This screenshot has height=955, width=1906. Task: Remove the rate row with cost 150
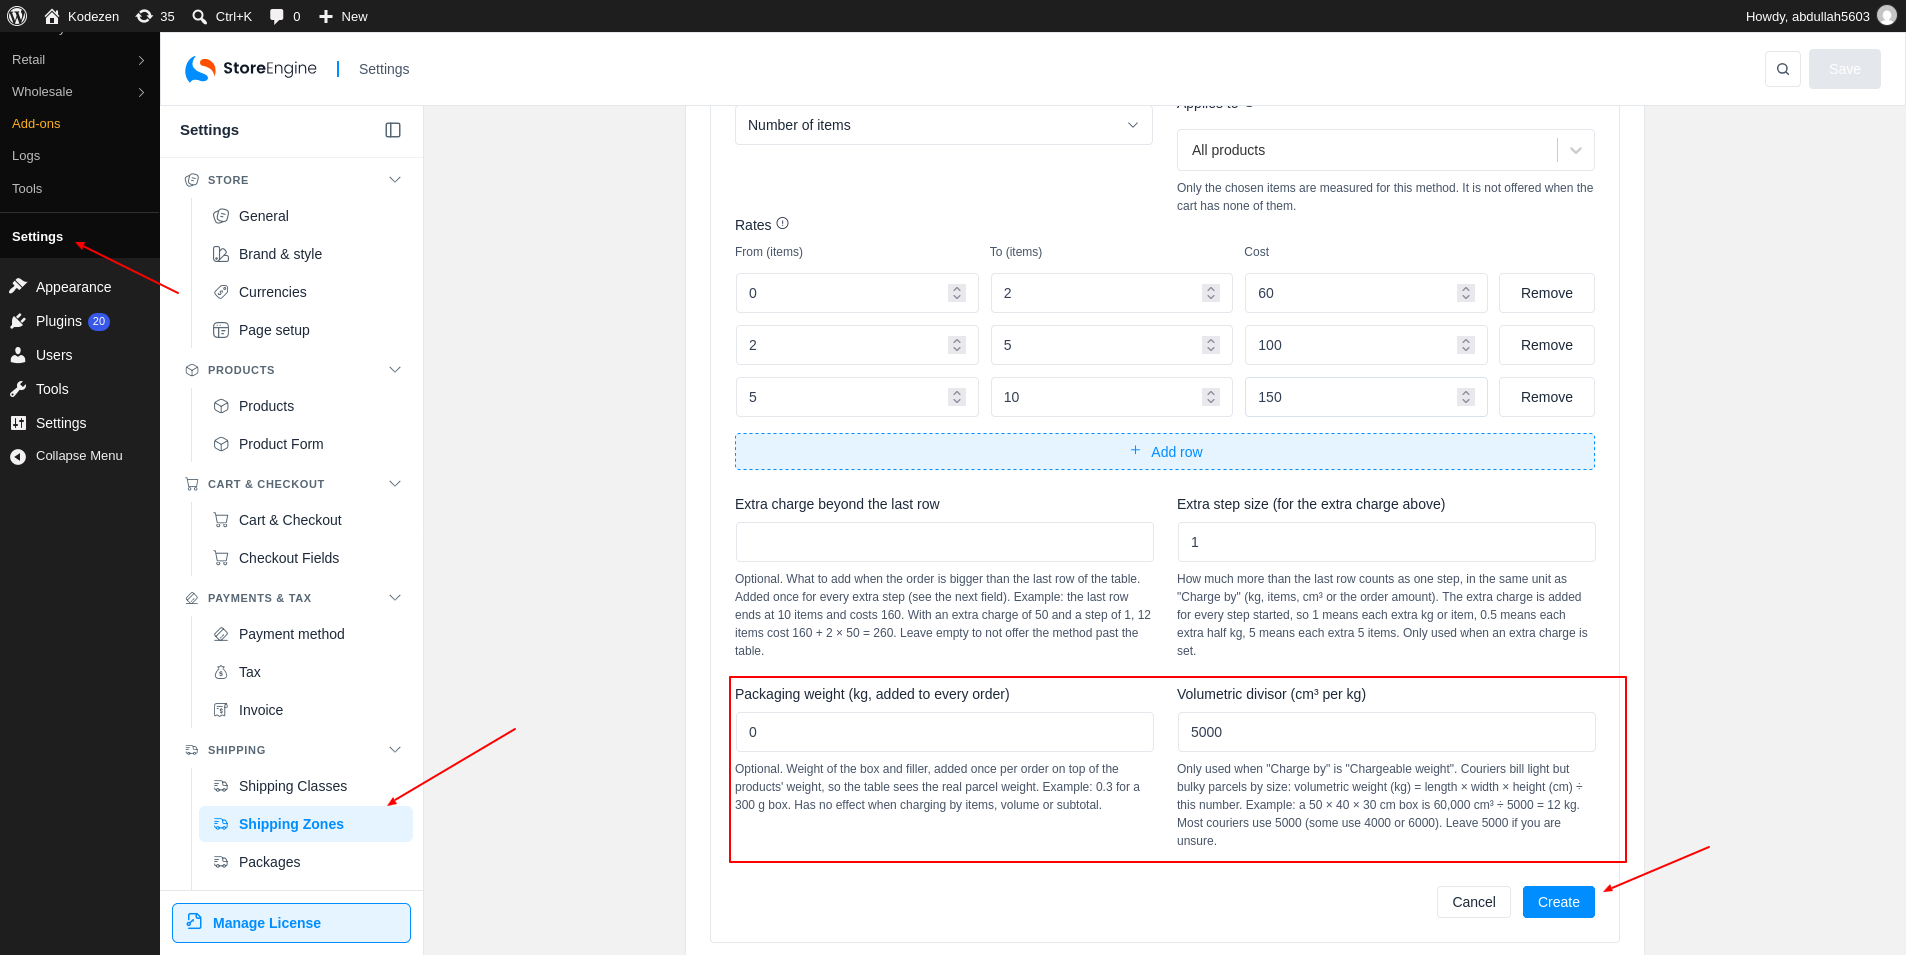tap(1546, 397)
